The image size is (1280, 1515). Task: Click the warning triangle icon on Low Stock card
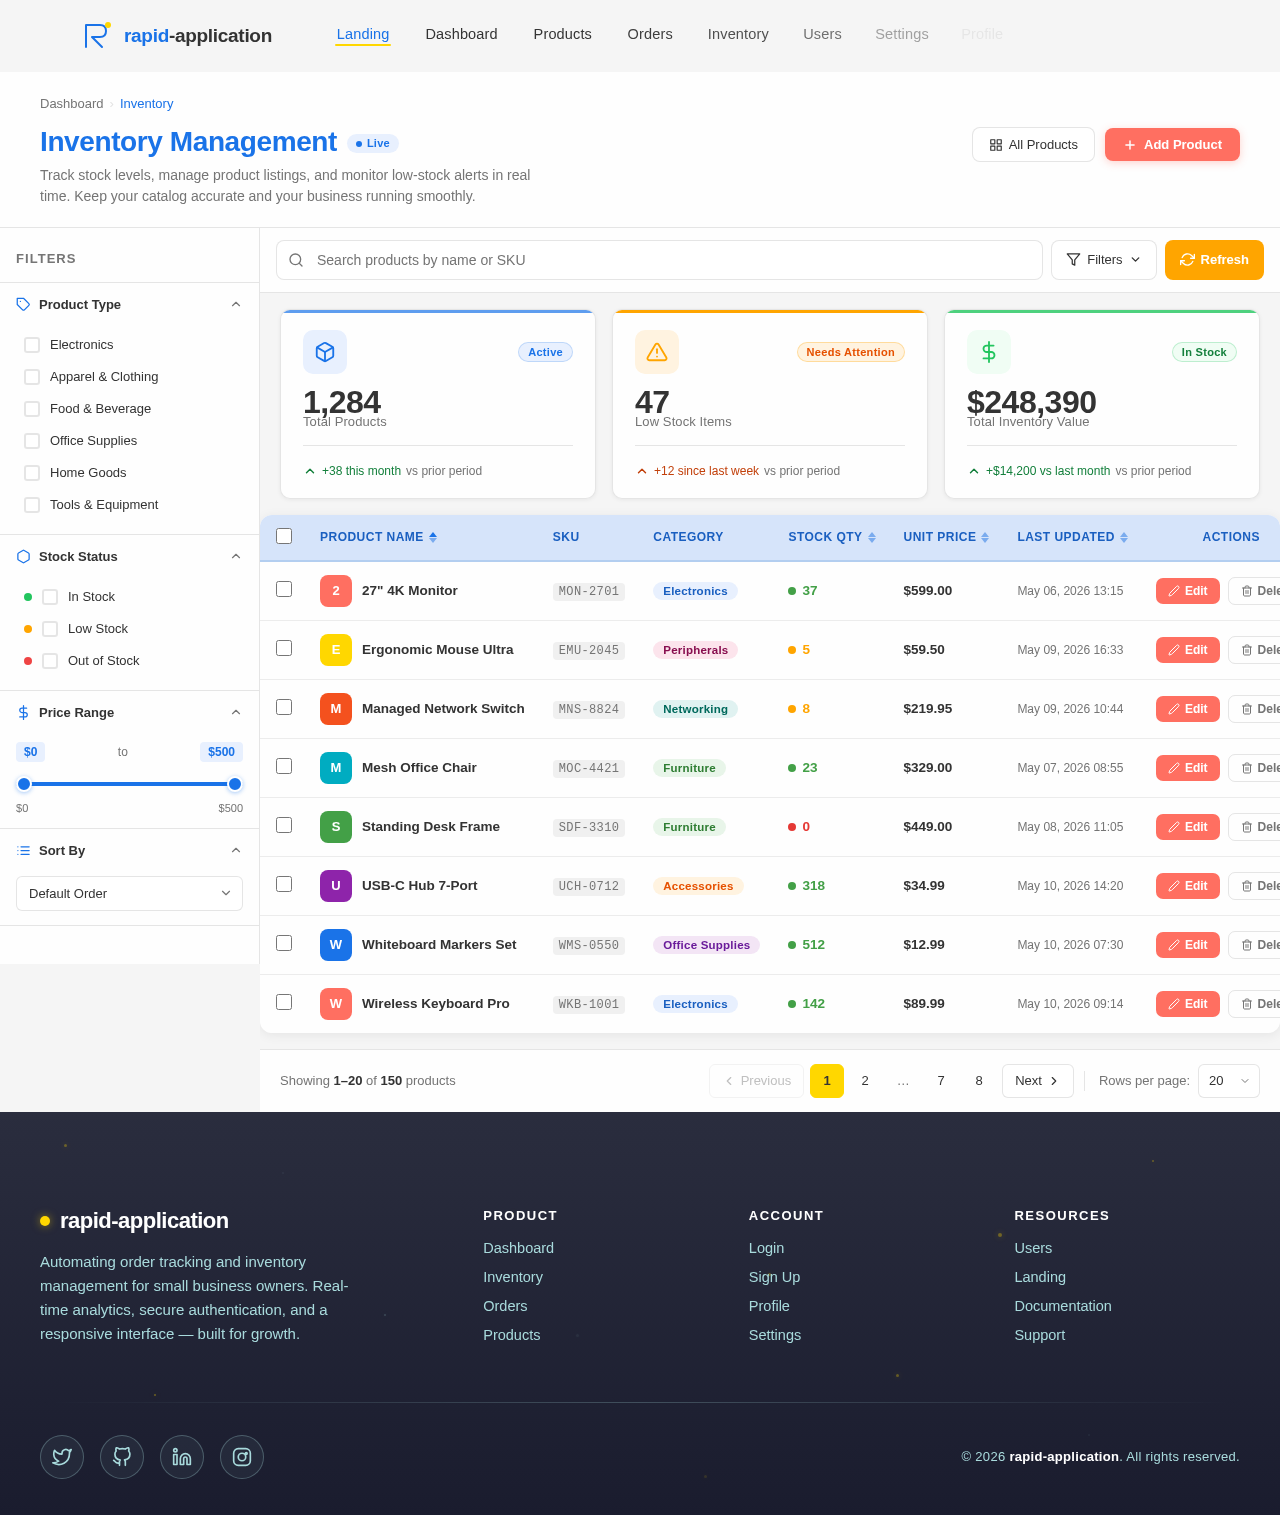click(x=657, y=352)
